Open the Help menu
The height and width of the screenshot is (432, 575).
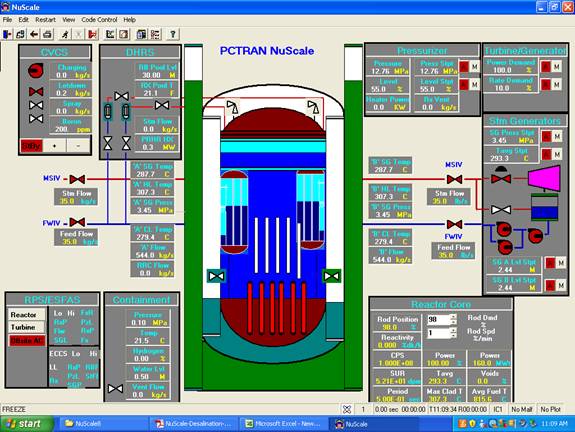129,19
